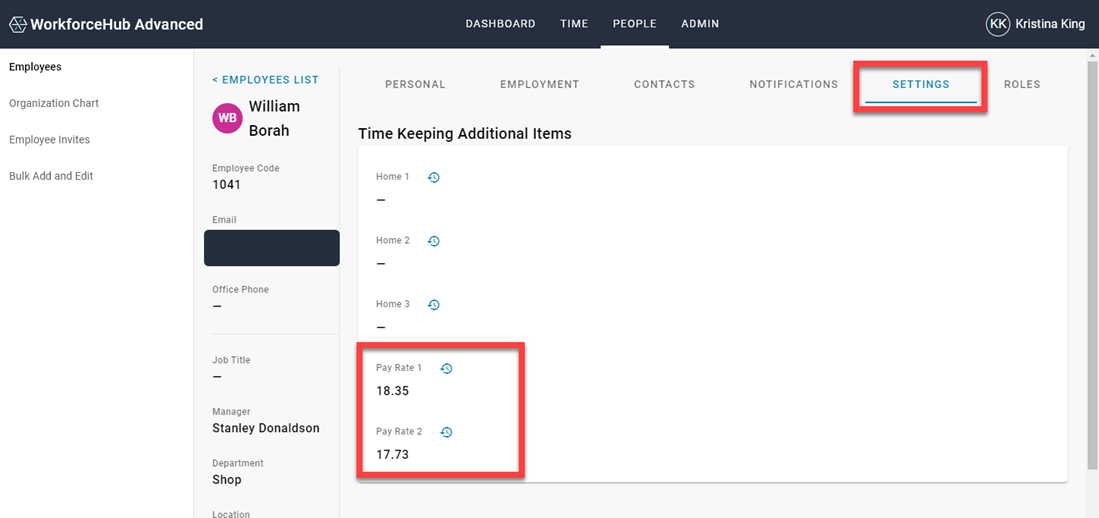
Task: View Pay Rate 1 history icon
Action: click(x=447, y=369)
